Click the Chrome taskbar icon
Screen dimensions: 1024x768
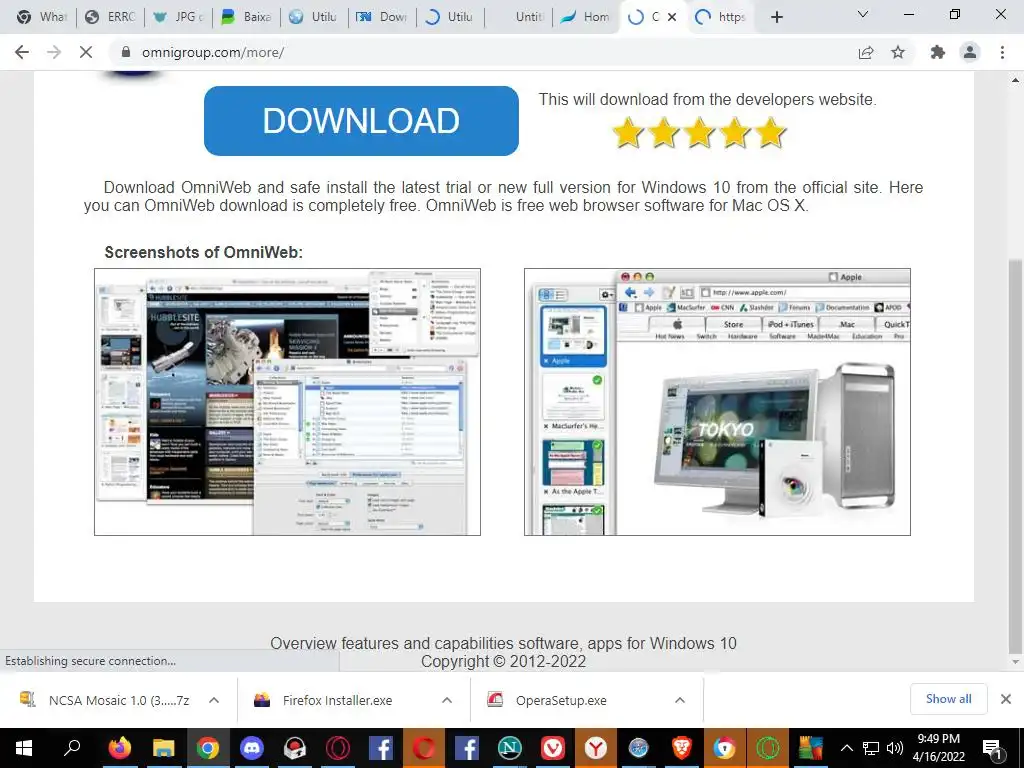pos(208,748)
